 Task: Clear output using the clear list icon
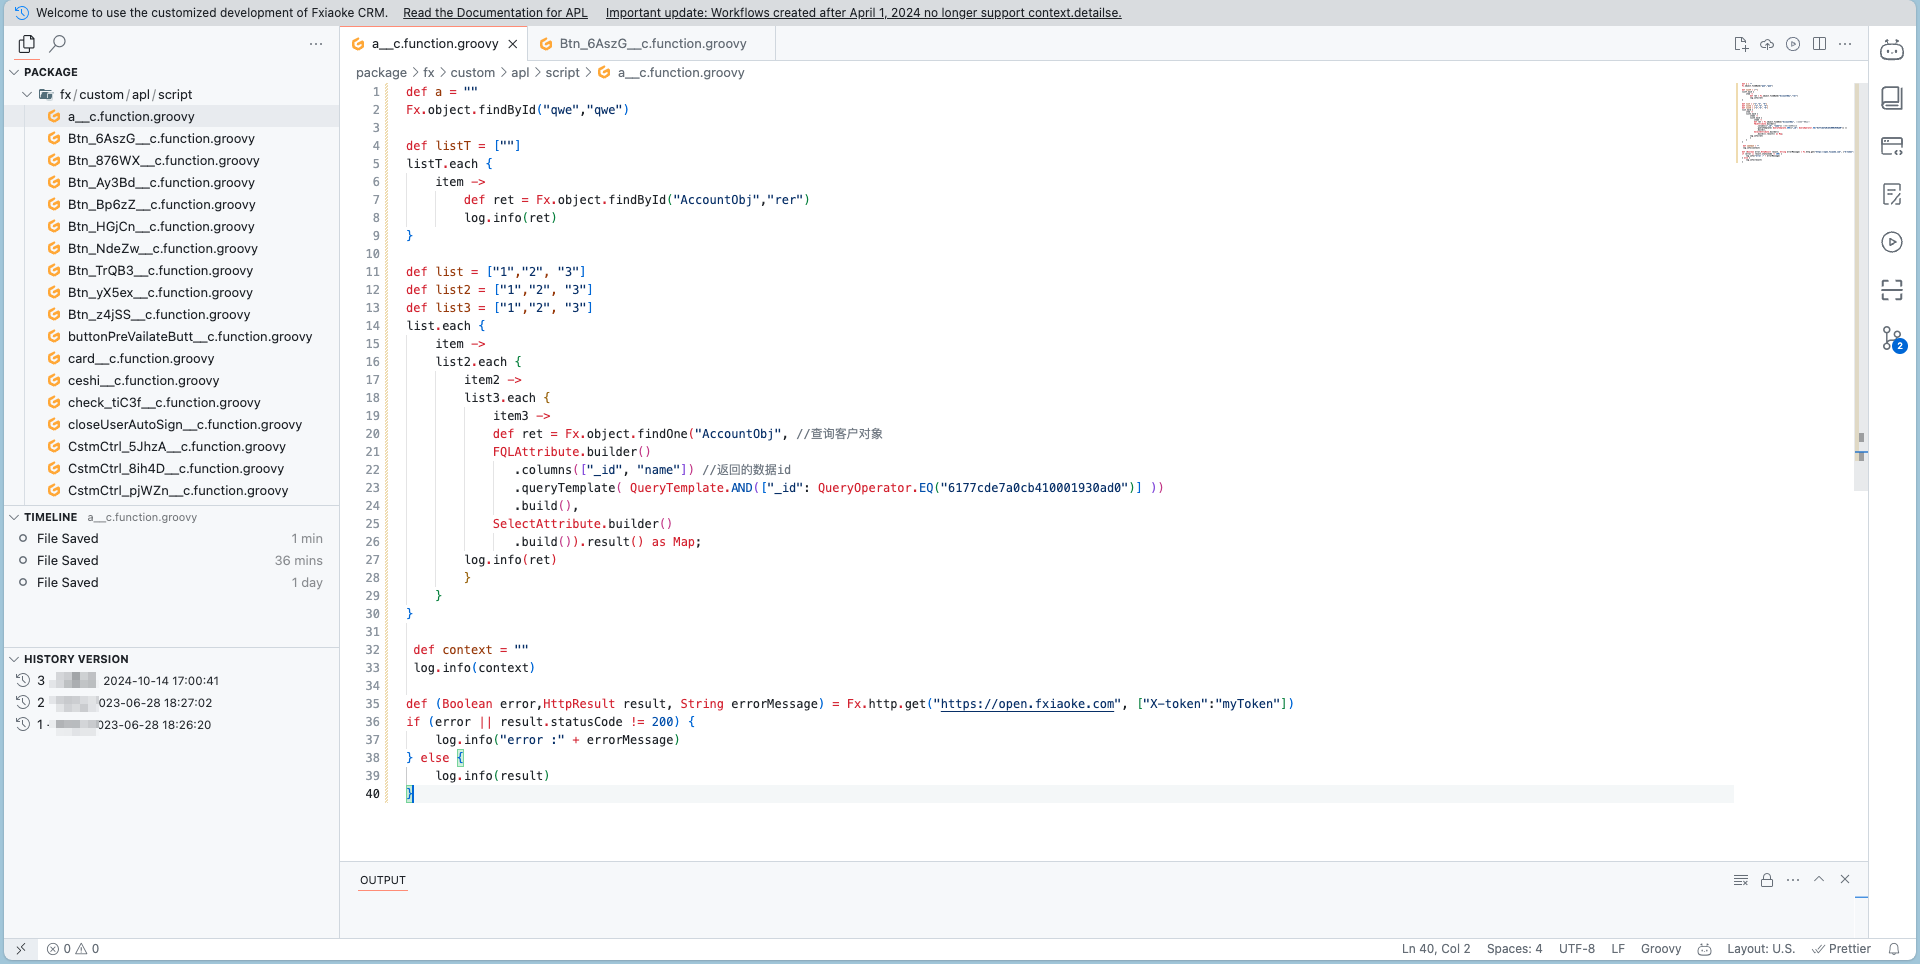pyautogui.click(x=1741, y=880)
